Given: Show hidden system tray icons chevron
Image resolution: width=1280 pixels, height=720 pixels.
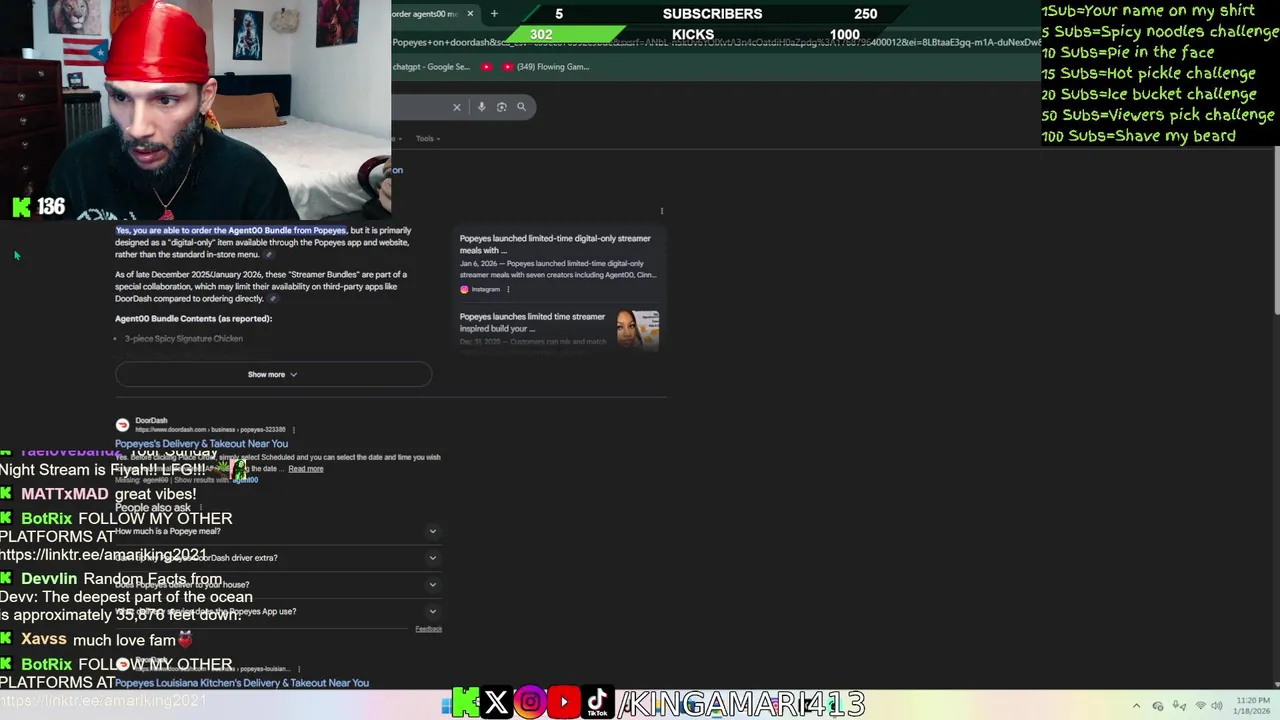Looking at the screenshot, I should (x=1136, y=706).
